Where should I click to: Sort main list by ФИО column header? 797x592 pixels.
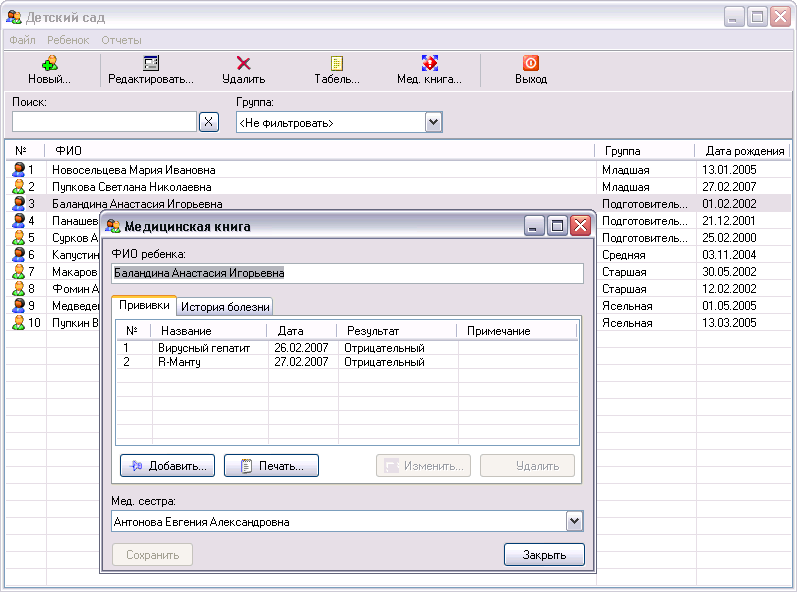(320, 151)
